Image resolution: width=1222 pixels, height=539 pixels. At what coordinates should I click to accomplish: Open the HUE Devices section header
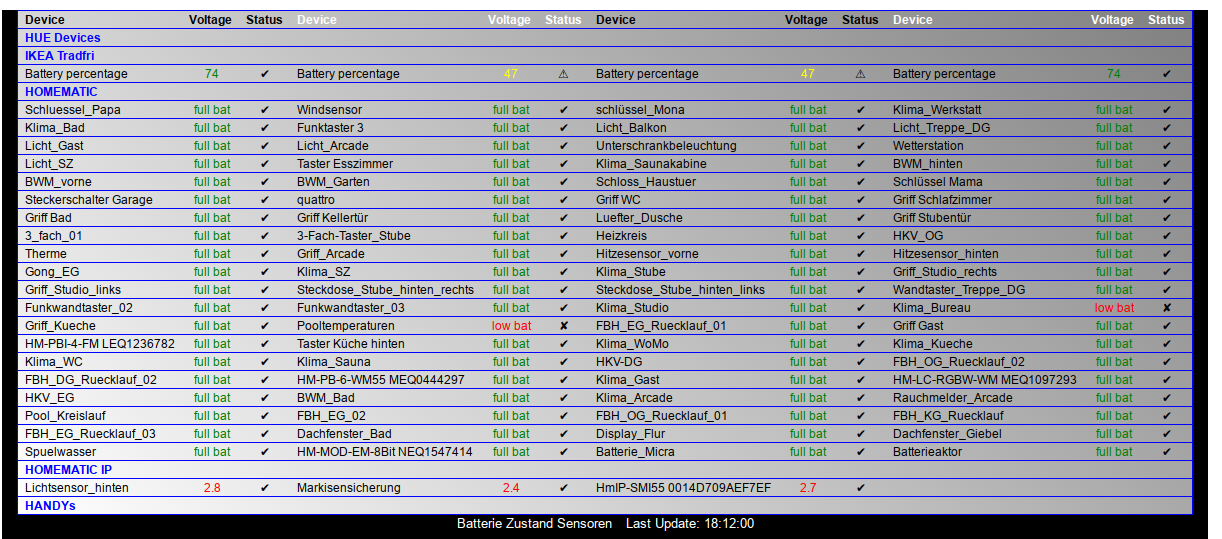click(63, 38)
